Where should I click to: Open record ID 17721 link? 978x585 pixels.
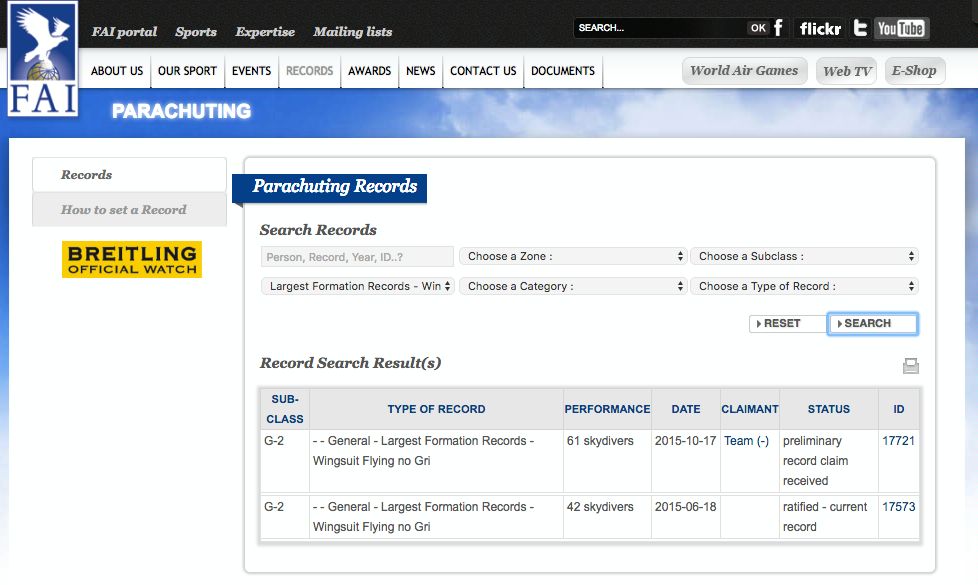point(898,441)
